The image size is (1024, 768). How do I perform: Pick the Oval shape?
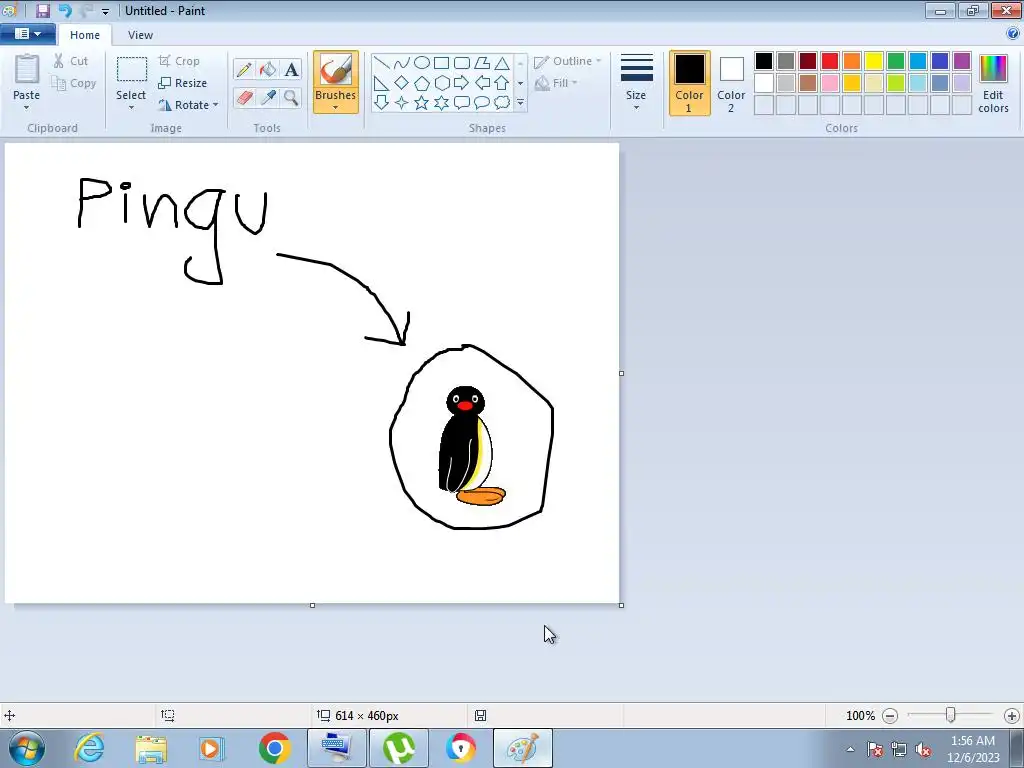click(x=422, y=63)
